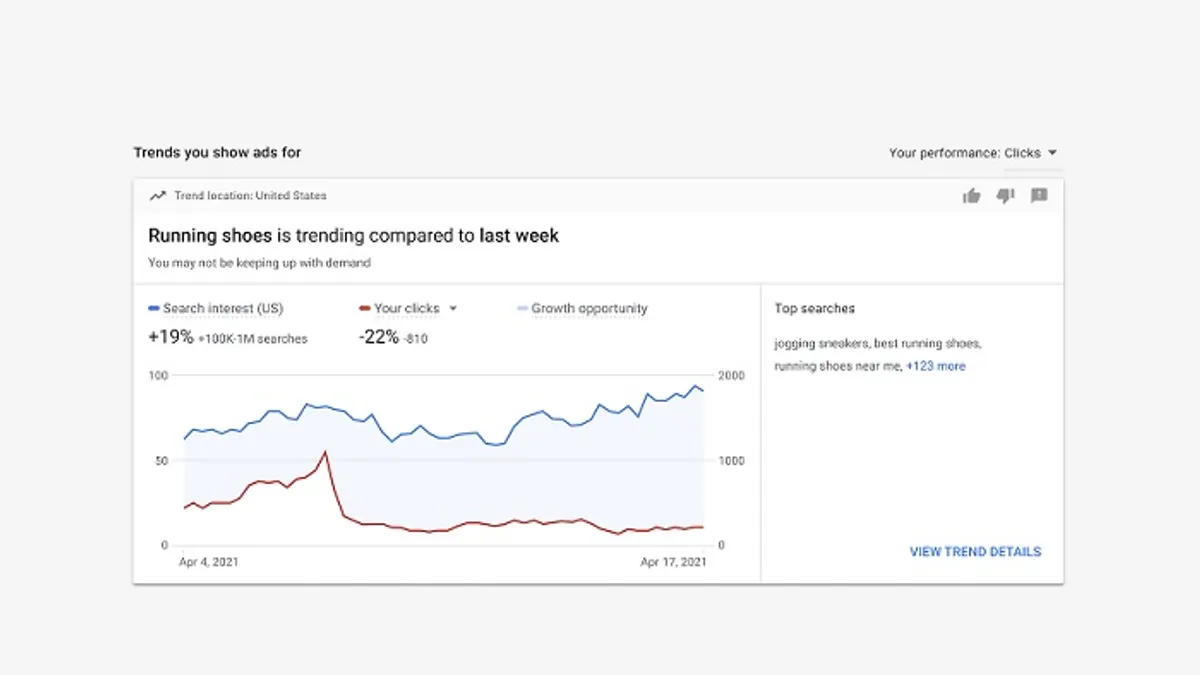
Task: Click the blue Search interest legend marker
Action: click(x=154, y=309)
